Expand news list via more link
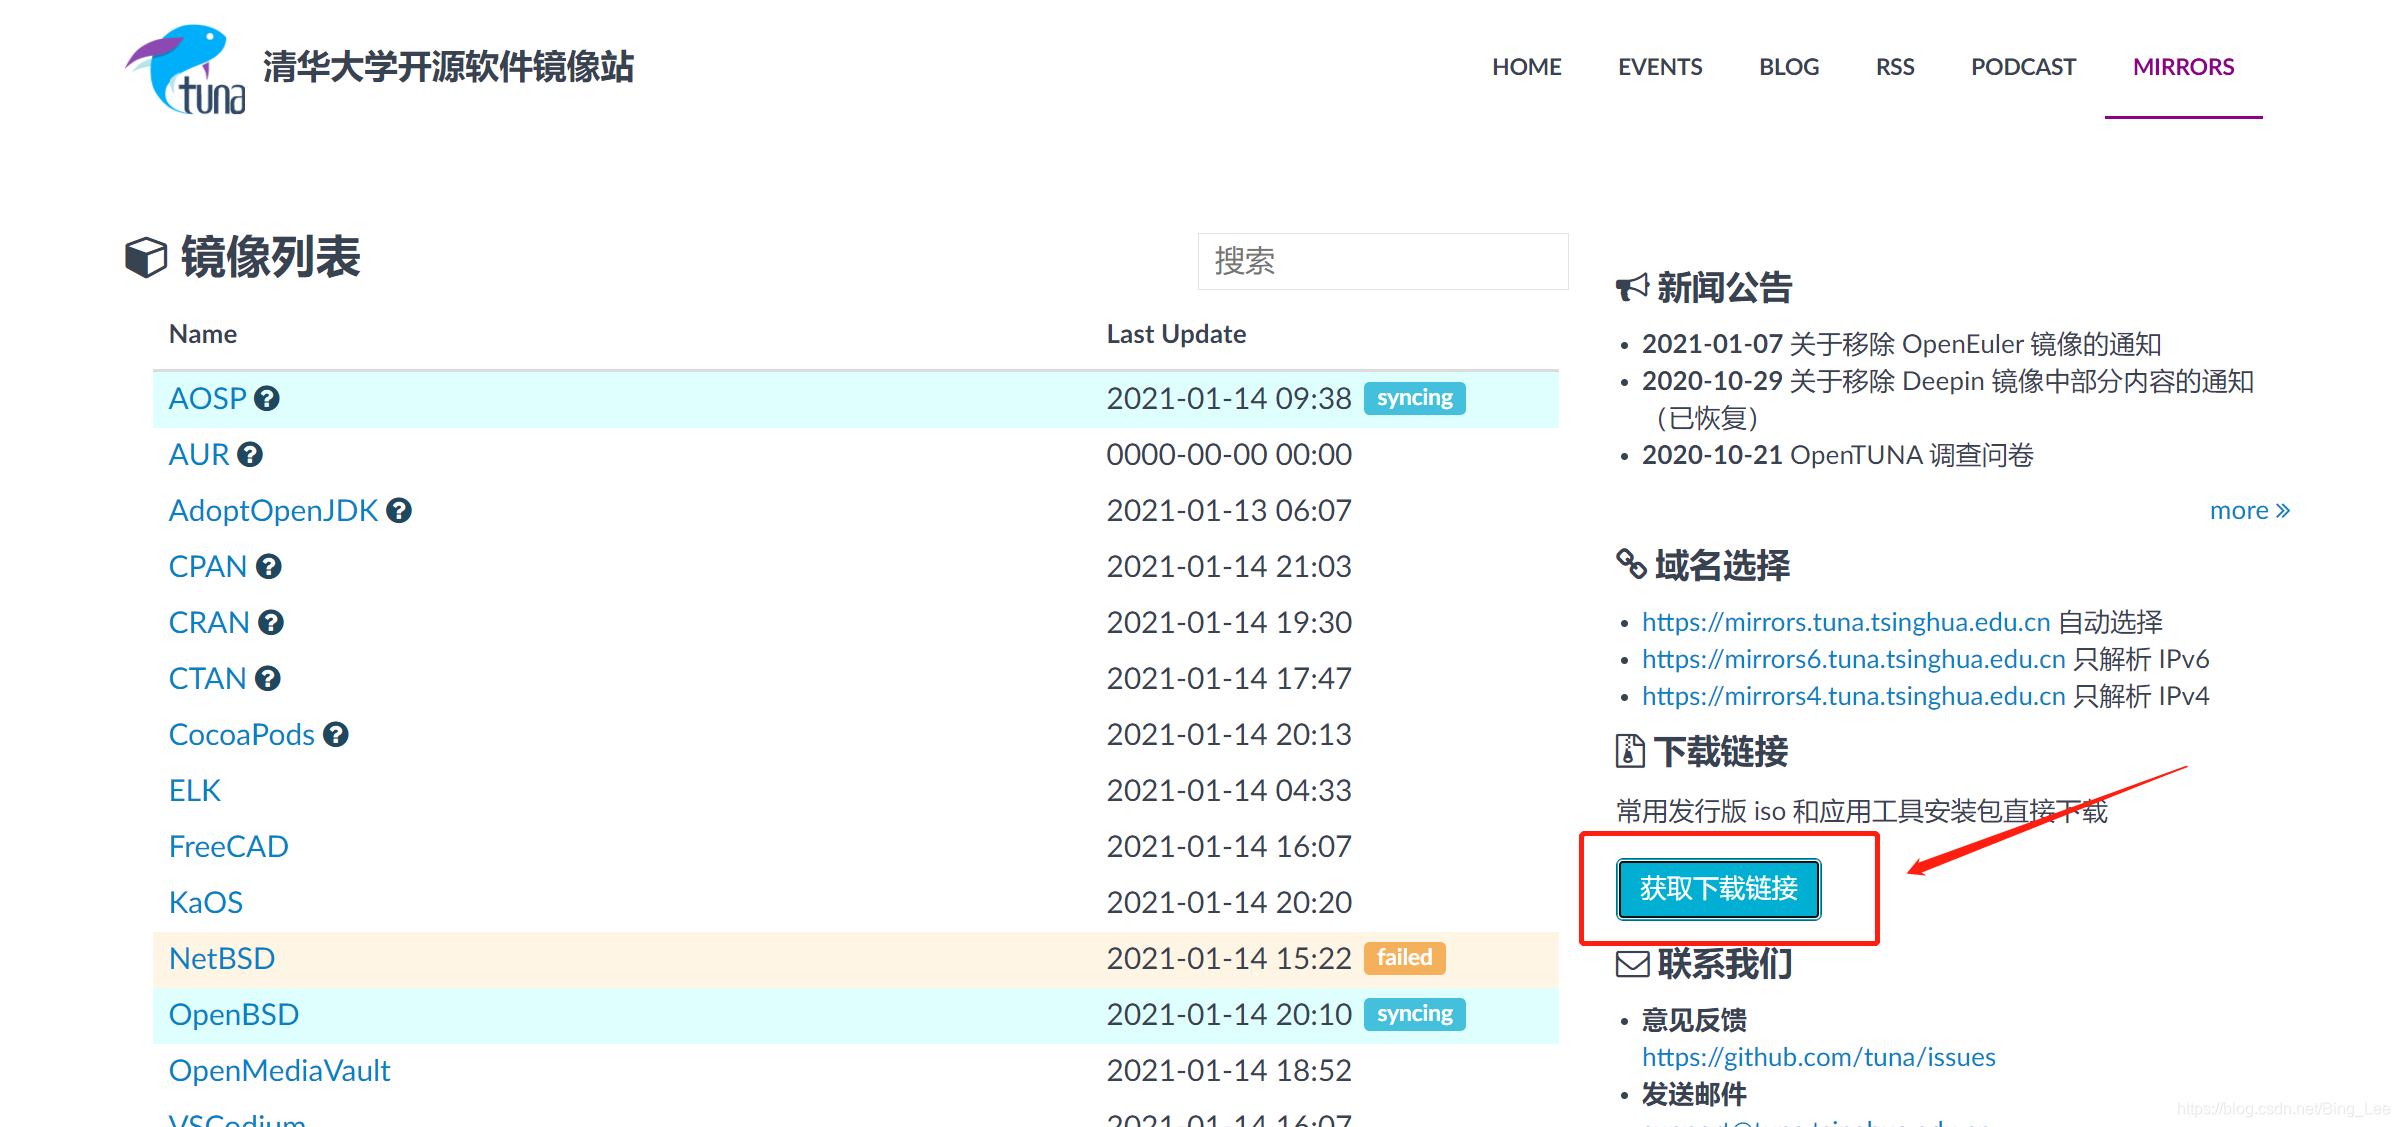The image size is (2400, 1127). (2248, 511)
